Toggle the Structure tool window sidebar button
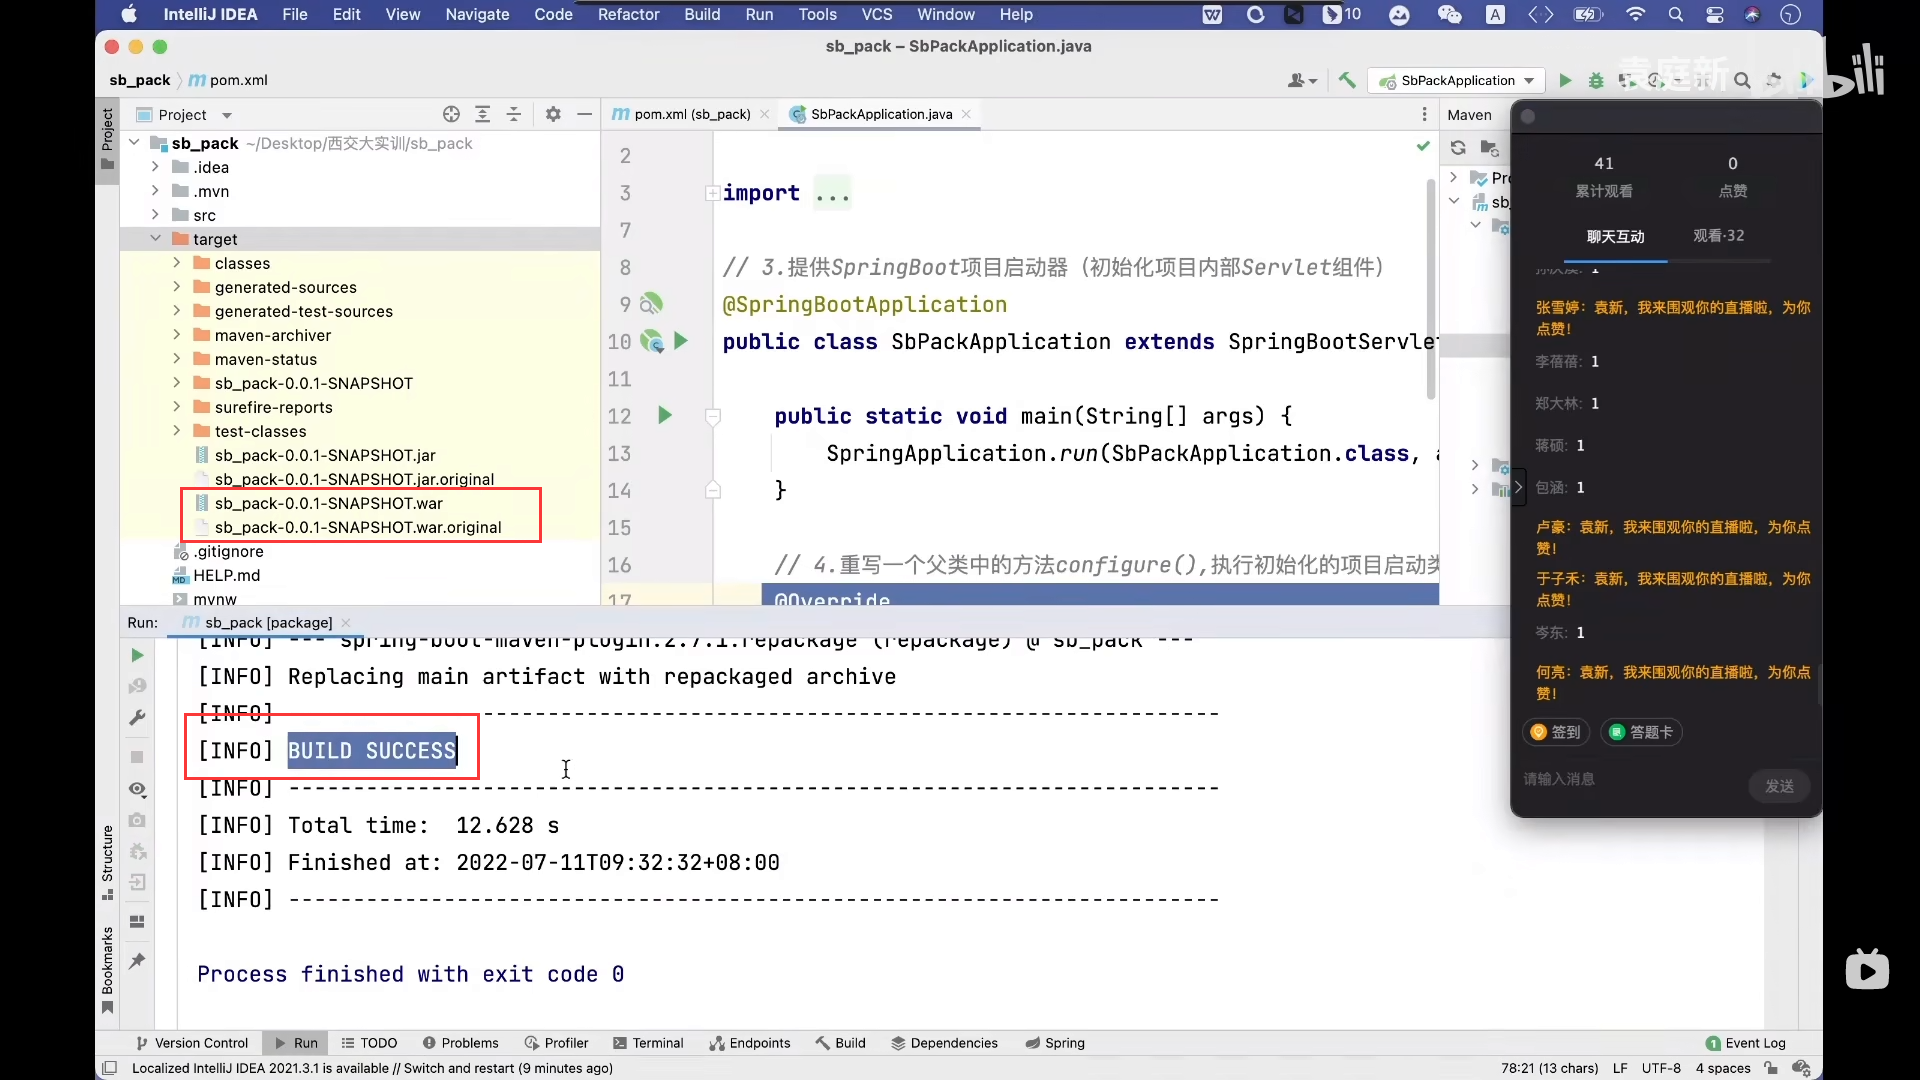 [107, 862]
